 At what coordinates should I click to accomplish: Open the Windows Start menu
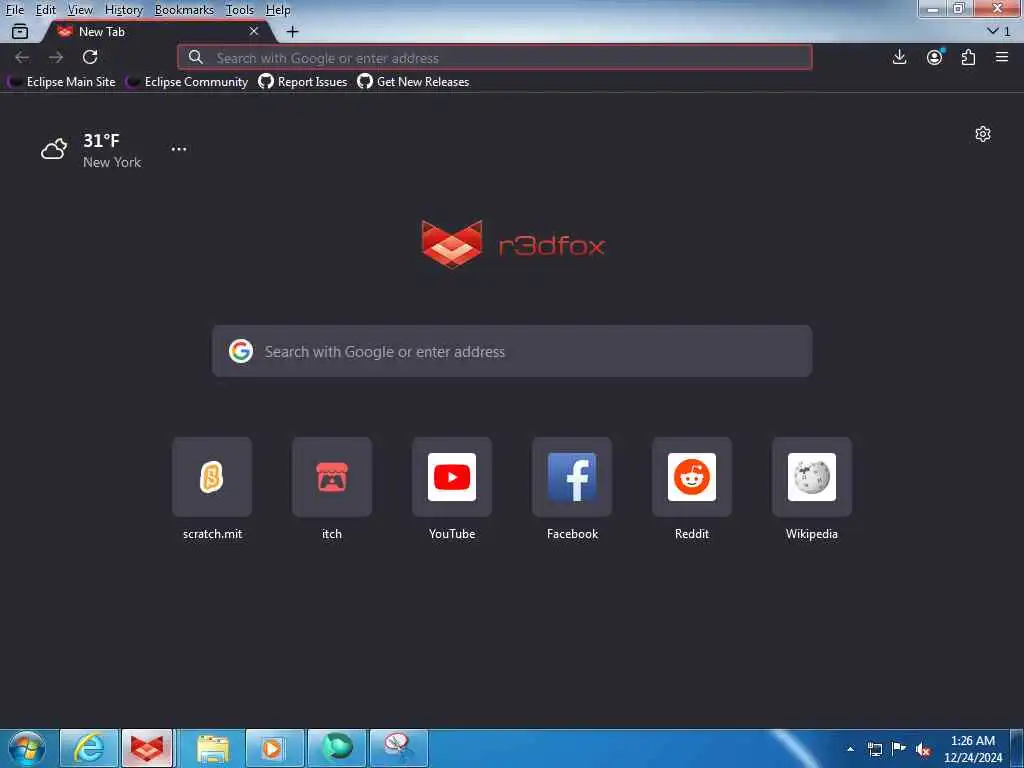pyautogui.click(x=27, y=748)
